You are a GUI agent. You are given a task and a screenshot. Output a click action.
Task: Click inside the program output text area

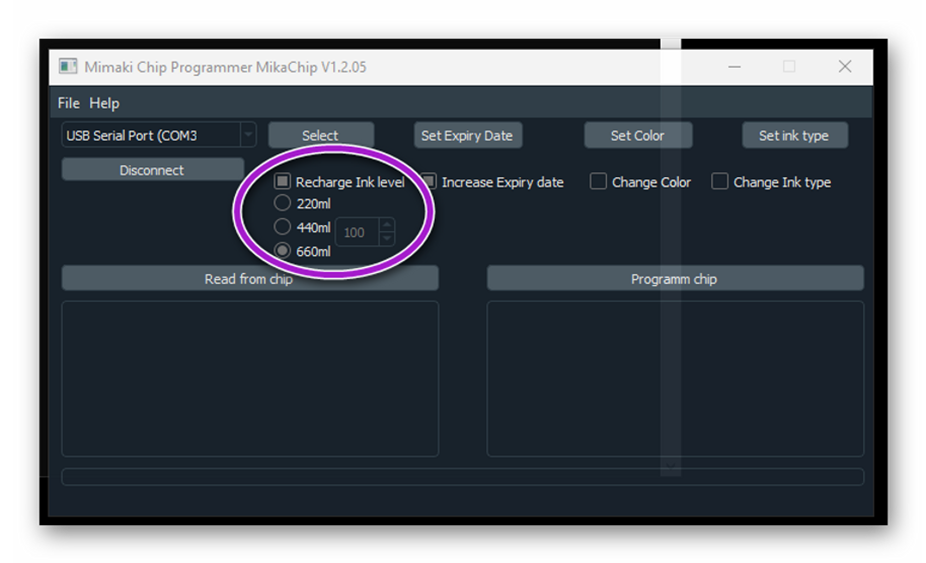tap(675, 379)
